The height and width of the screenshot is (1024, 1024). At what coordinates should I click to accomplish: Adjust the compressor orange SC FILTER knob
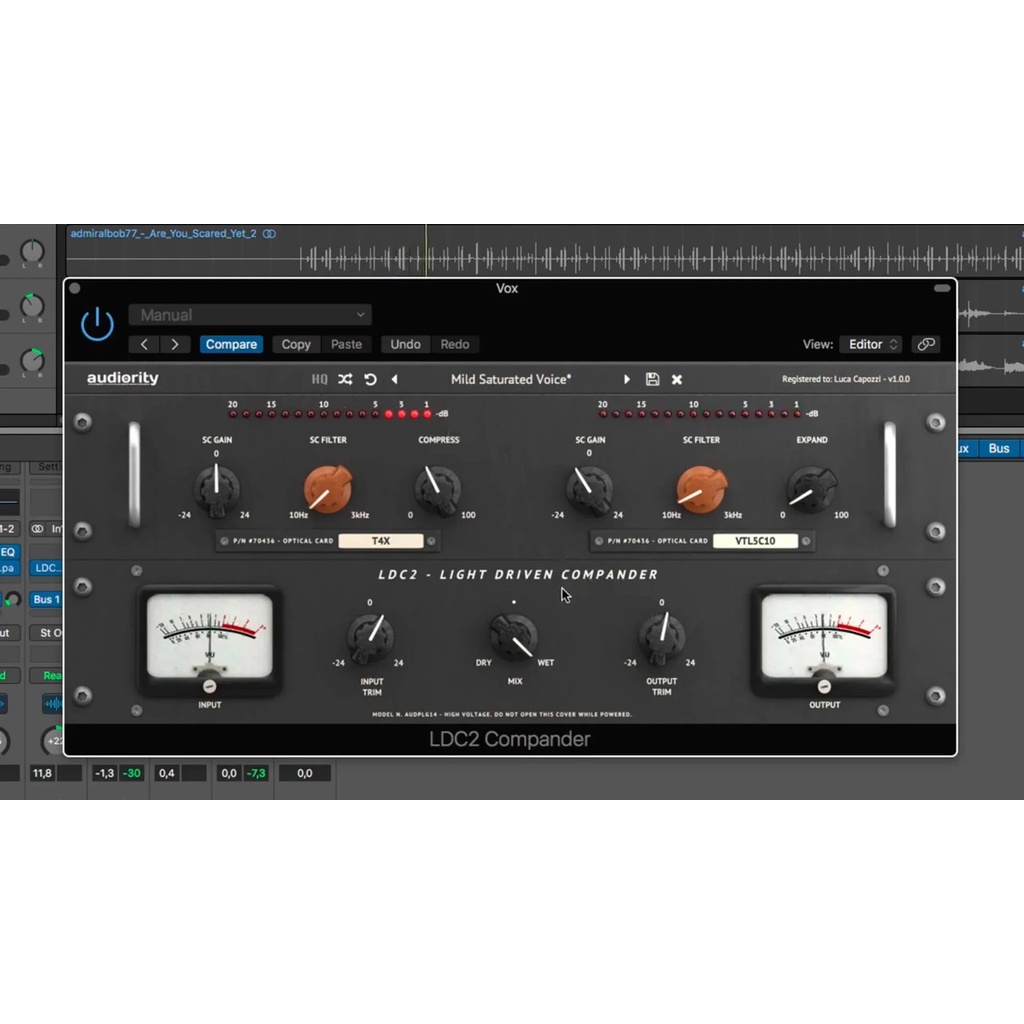click(328, 489)
